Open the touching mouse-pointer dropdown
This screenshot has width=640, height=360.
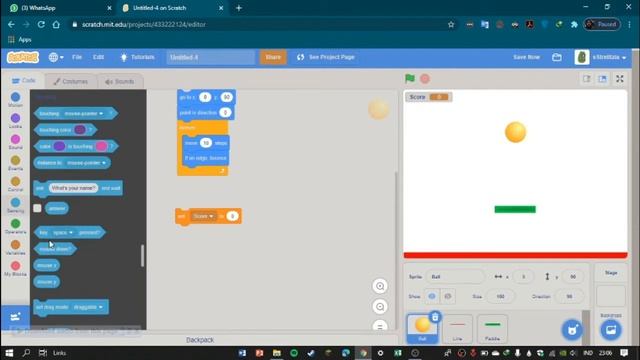(x=83, y=113)
